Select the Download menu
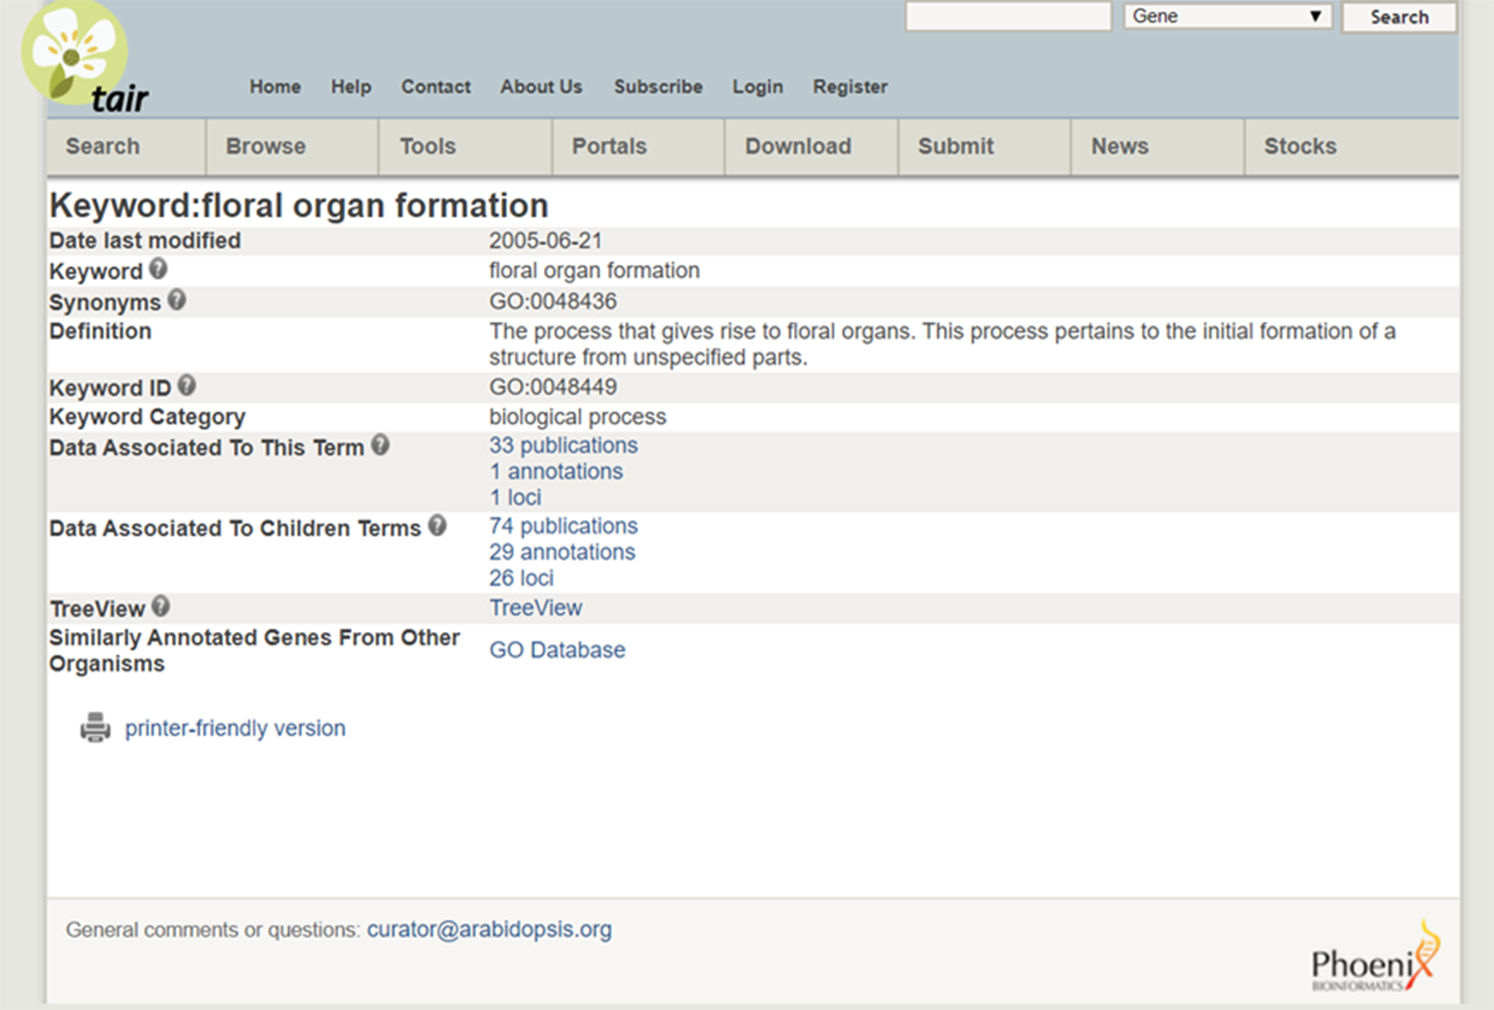 coord(798,147)
